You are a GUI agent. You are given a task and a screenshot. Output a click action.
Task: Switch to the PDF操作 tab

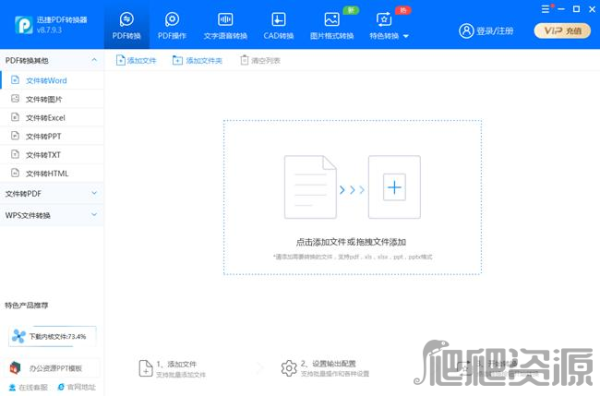172,25
